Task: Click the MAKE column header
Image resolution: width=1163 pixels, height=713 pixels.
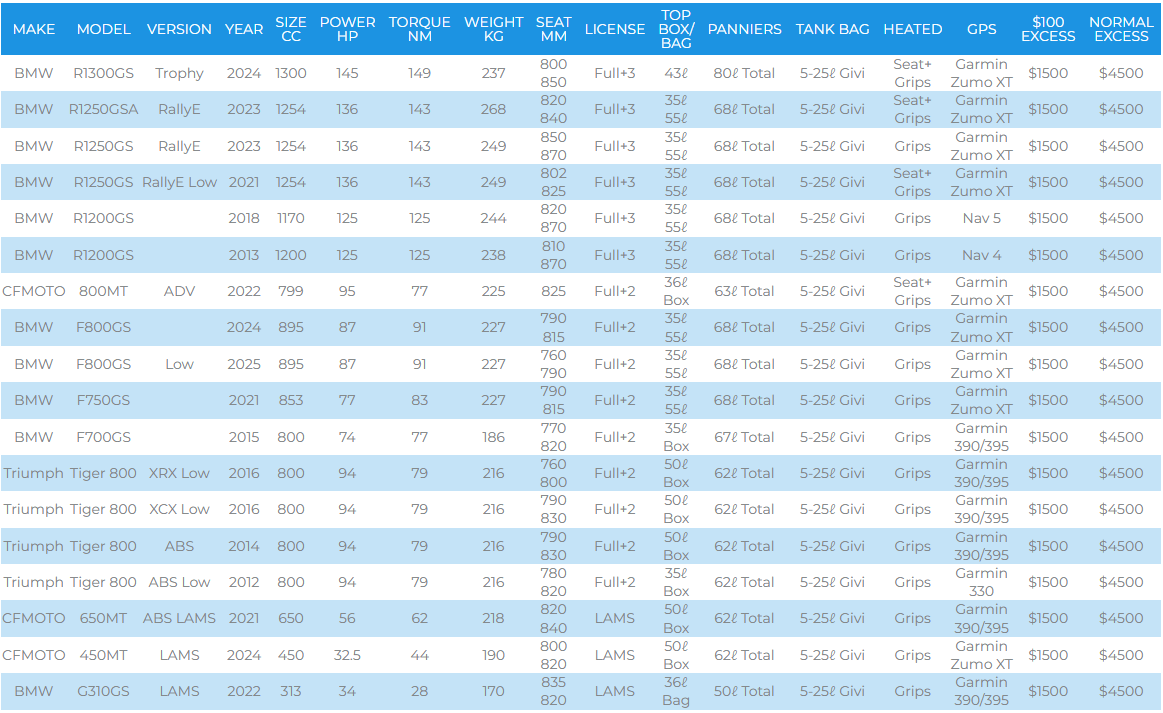Action: click(33, 29)
